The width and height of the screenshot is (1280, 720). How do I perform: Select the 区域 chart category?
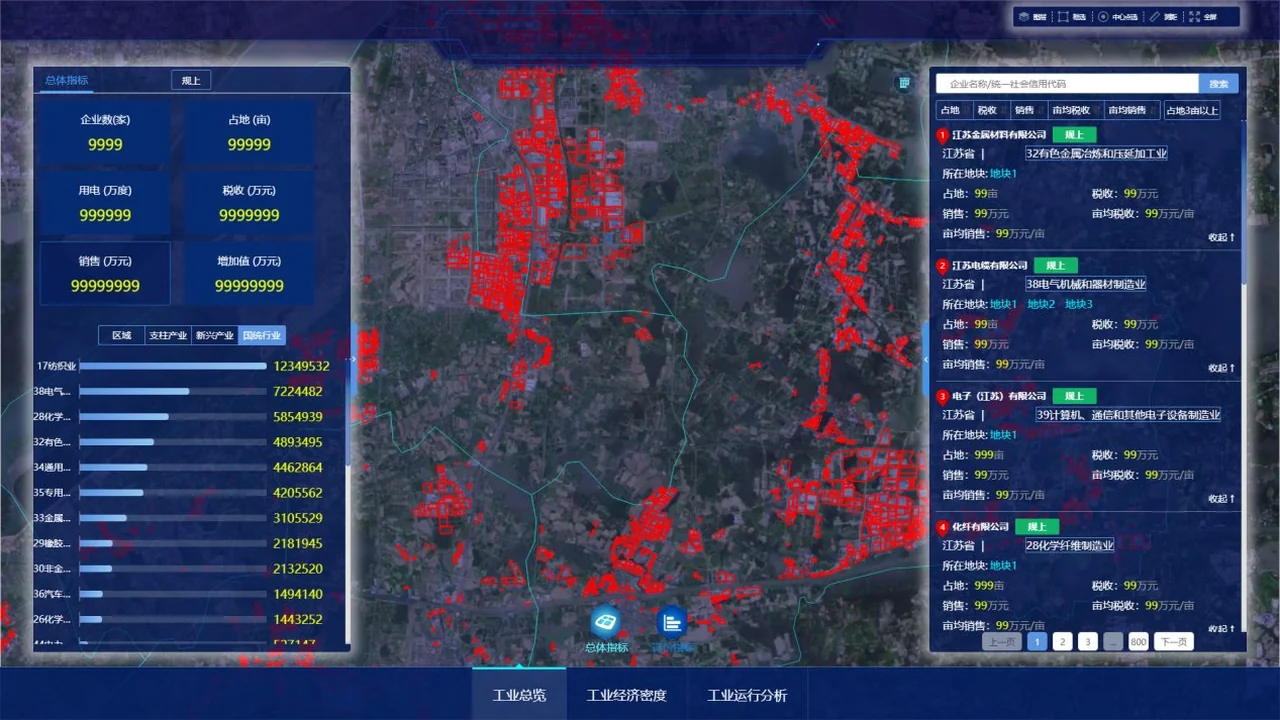[122, 335]
